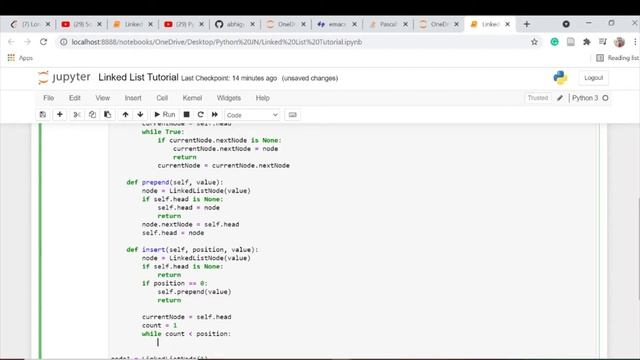Open the Chrome profile avatar
Image resolution: width=640 pixels, height=360 pixels.
pos(619,42)
